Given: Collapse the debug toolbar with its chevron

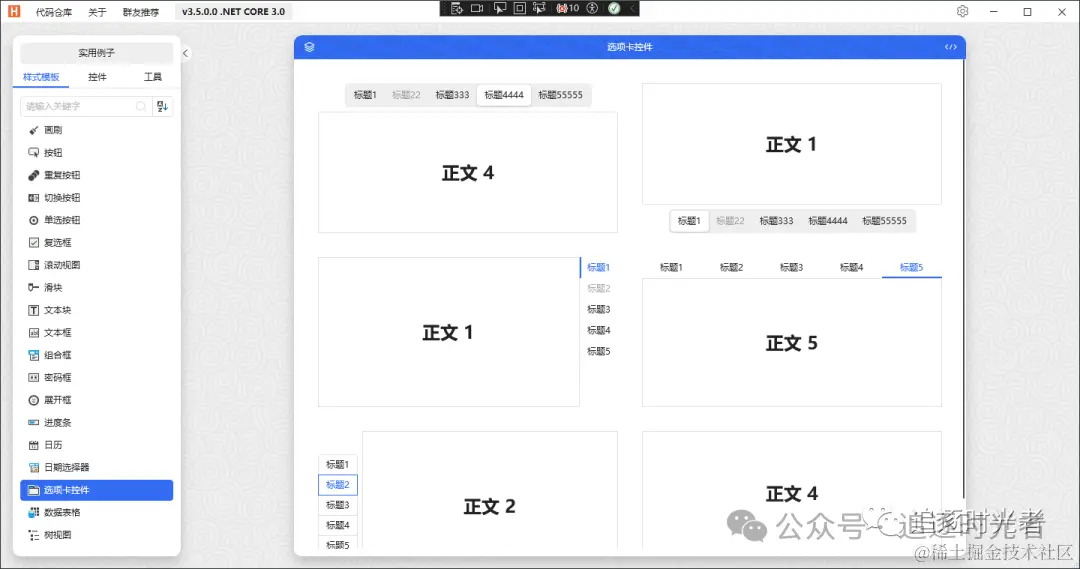Looking at the screenshot, I should point(632,8).
